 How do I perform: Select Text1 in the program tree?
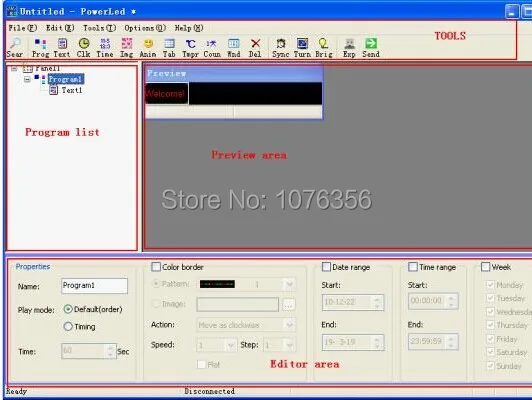tap(72, 90)
